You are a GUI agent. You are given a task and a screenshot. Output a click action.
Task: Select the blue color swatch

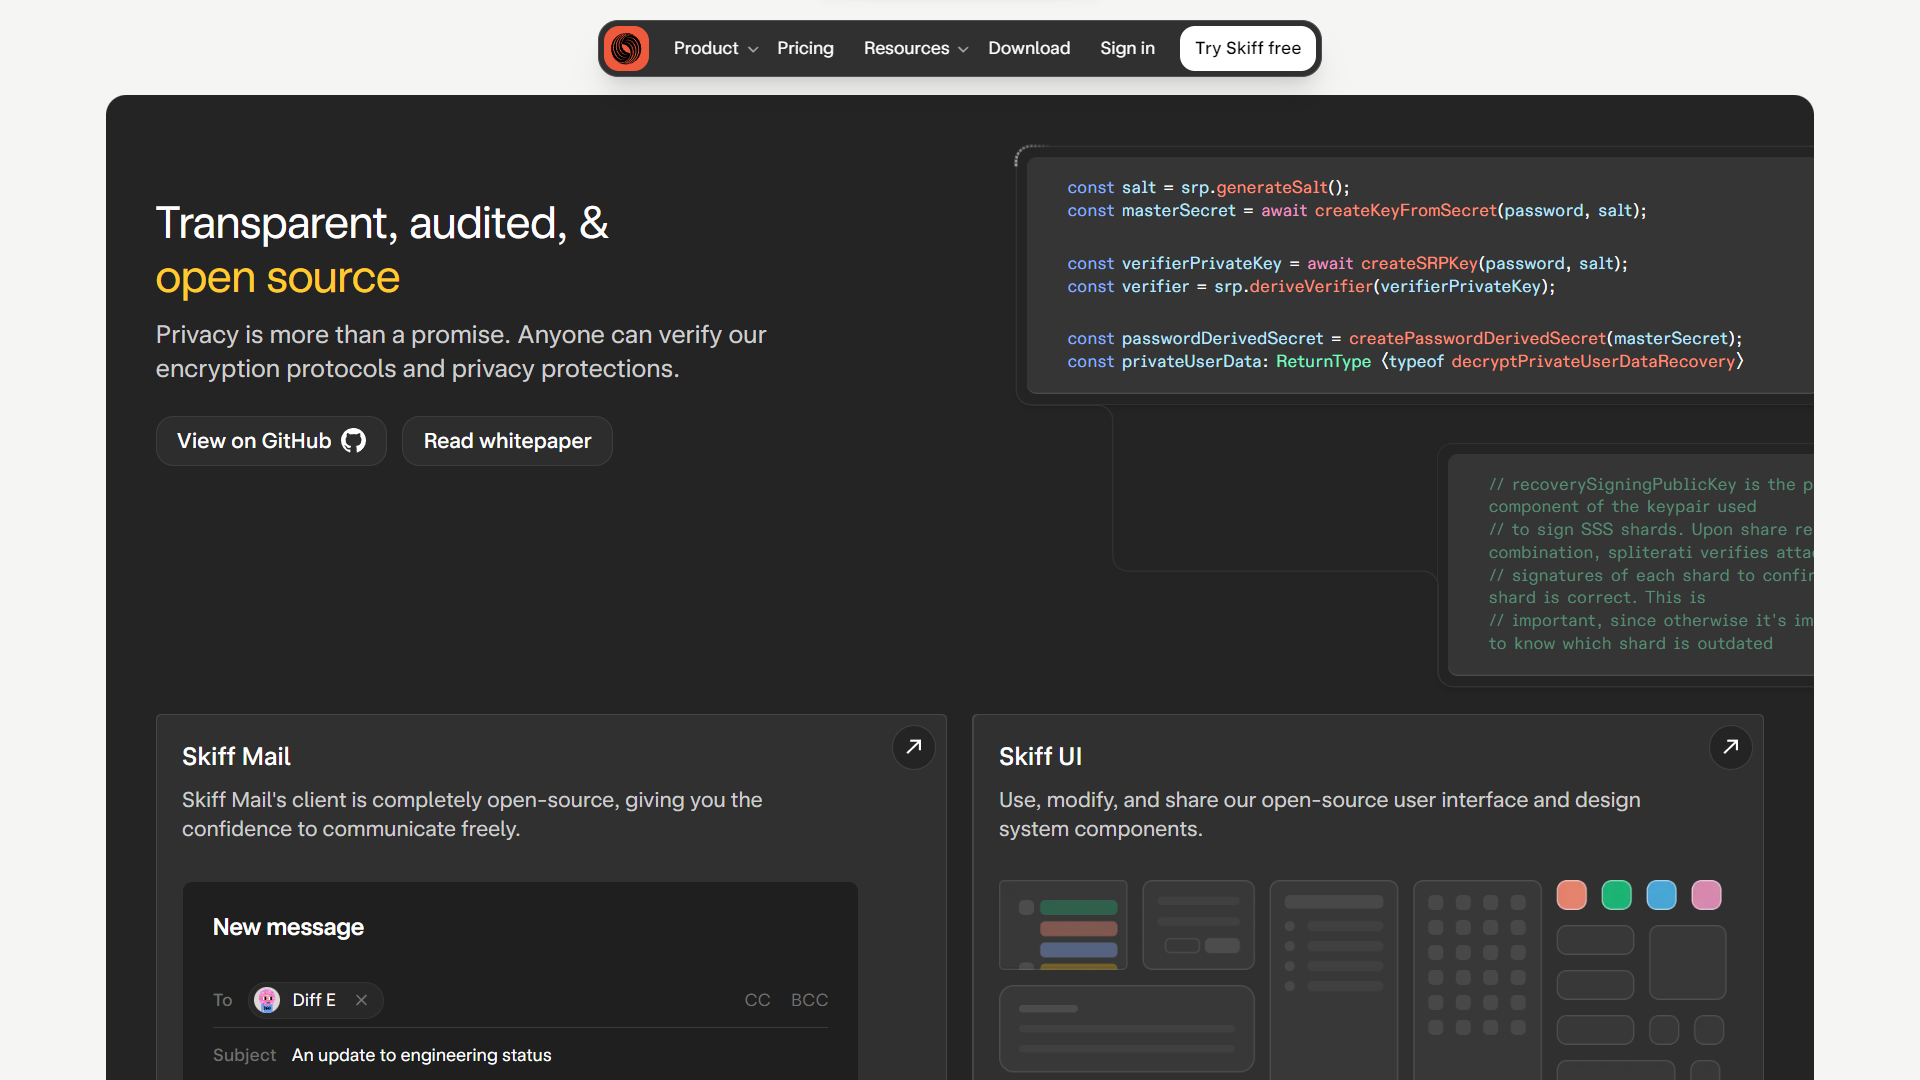point(1662,895)
